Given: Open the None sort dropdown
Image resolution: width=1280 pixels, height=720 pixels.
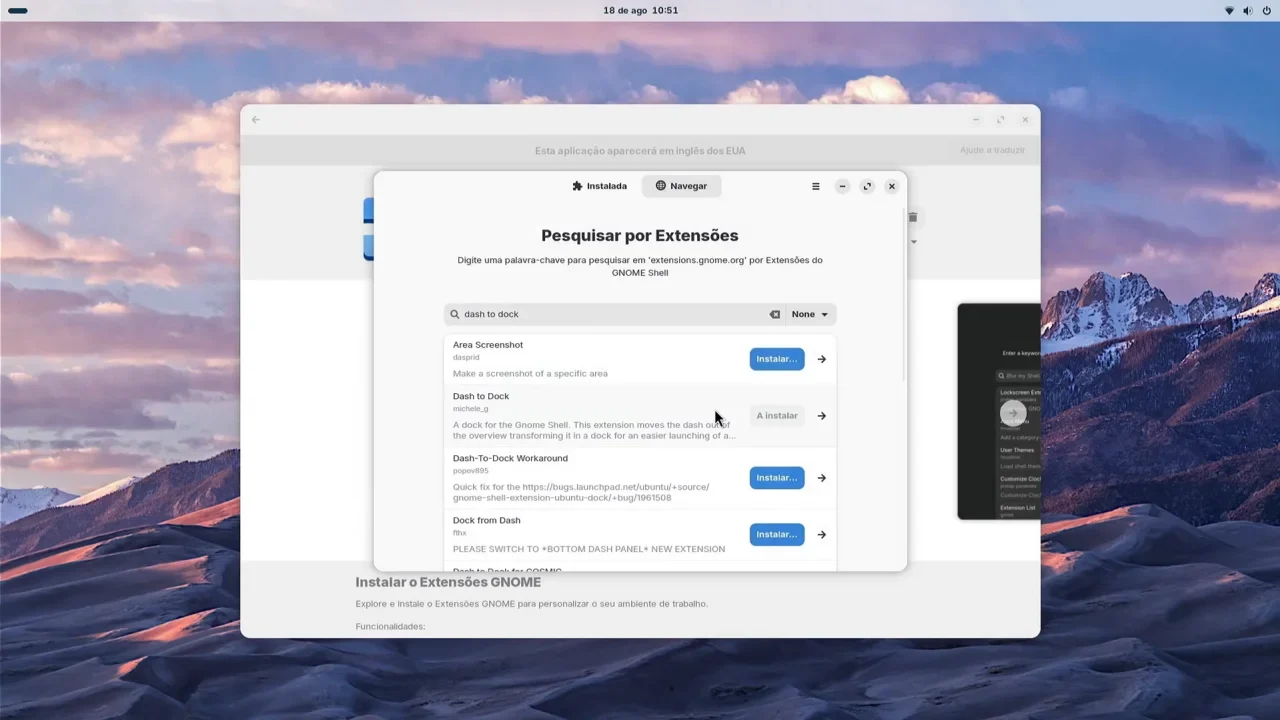Looking at the screenshot, I should click(810, 314).
